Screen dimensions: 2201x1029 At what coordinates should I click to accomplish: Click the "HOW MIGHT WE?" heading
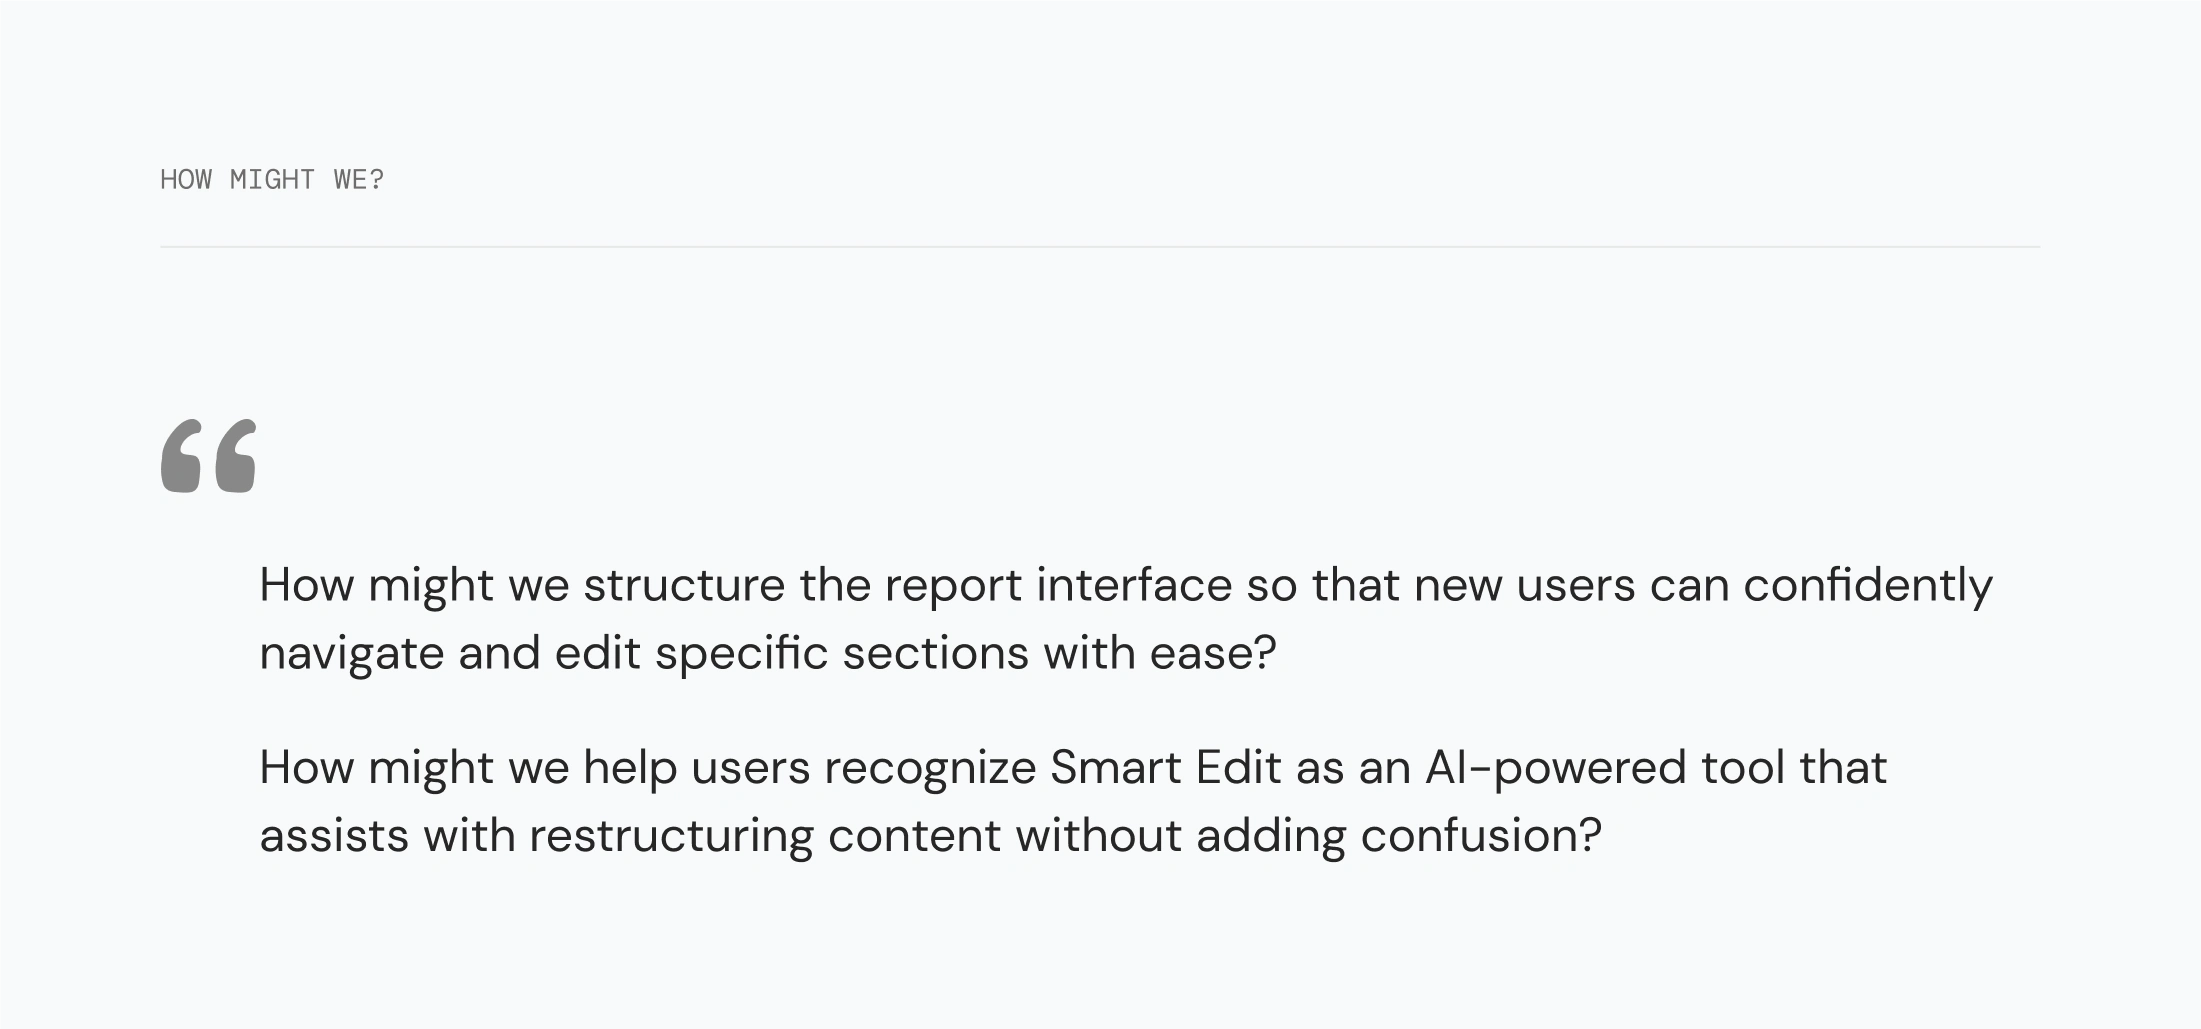pyautogui.click(x=272, y=180)
